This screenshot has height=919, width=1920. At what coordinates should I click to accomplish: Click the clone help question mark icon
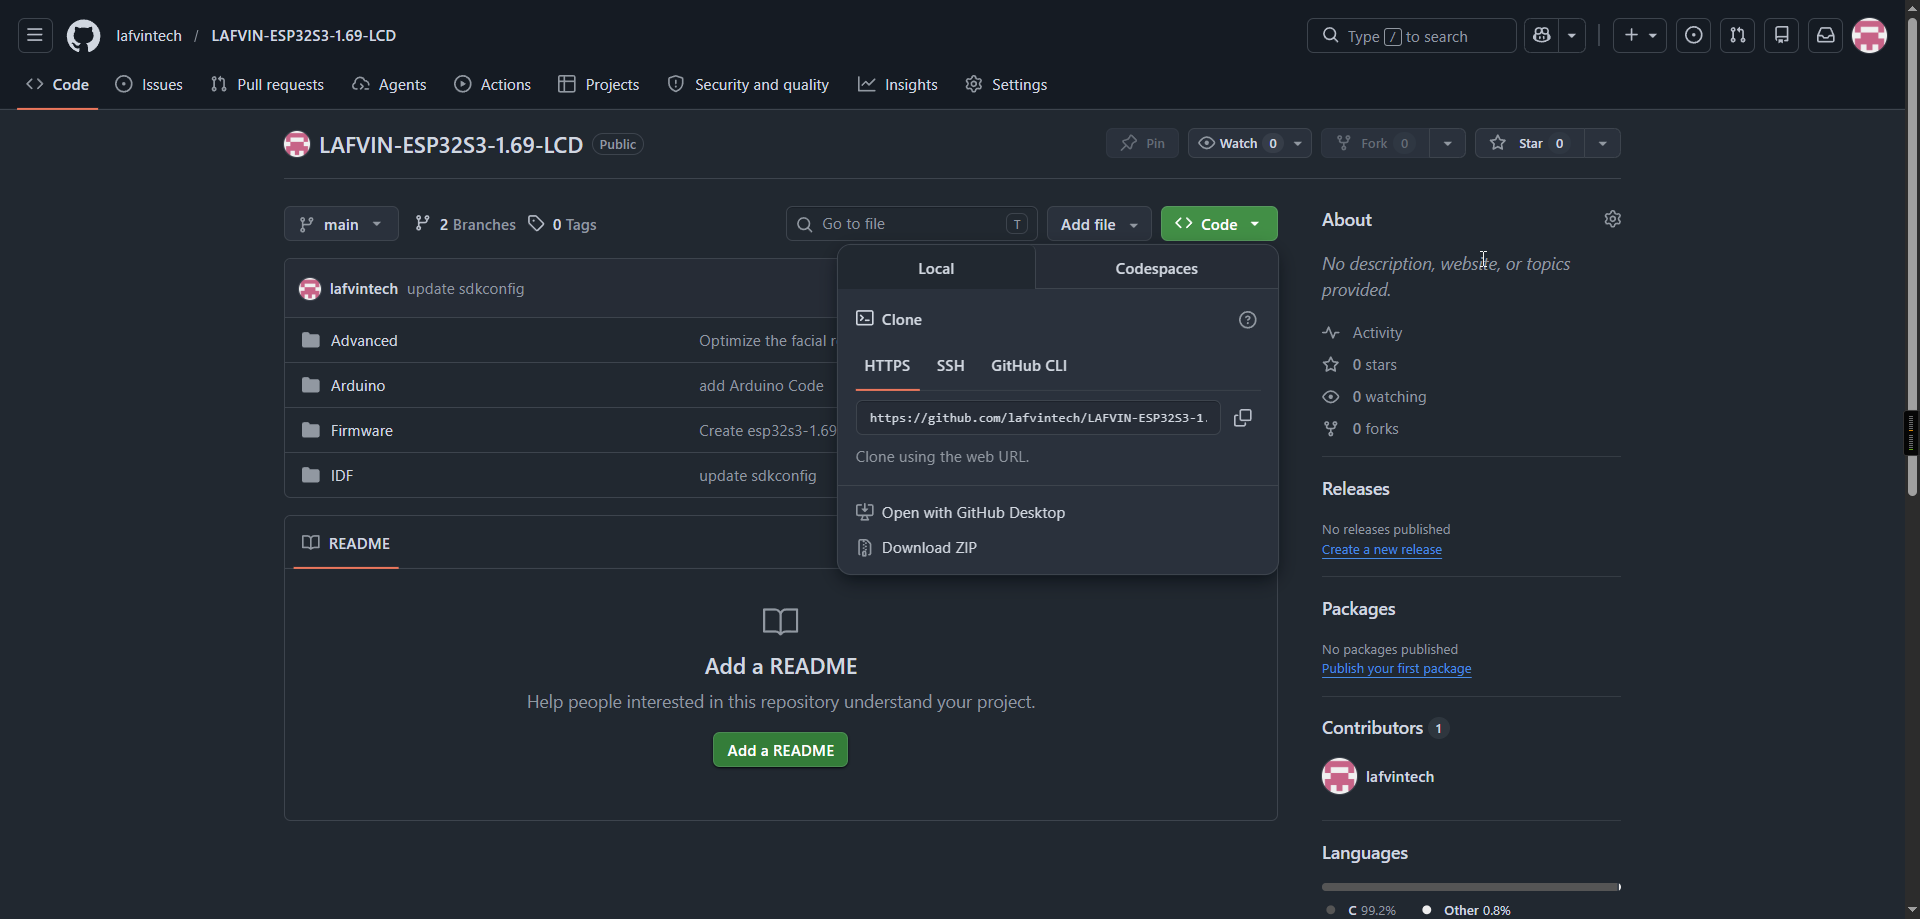tap(1247, 320)
